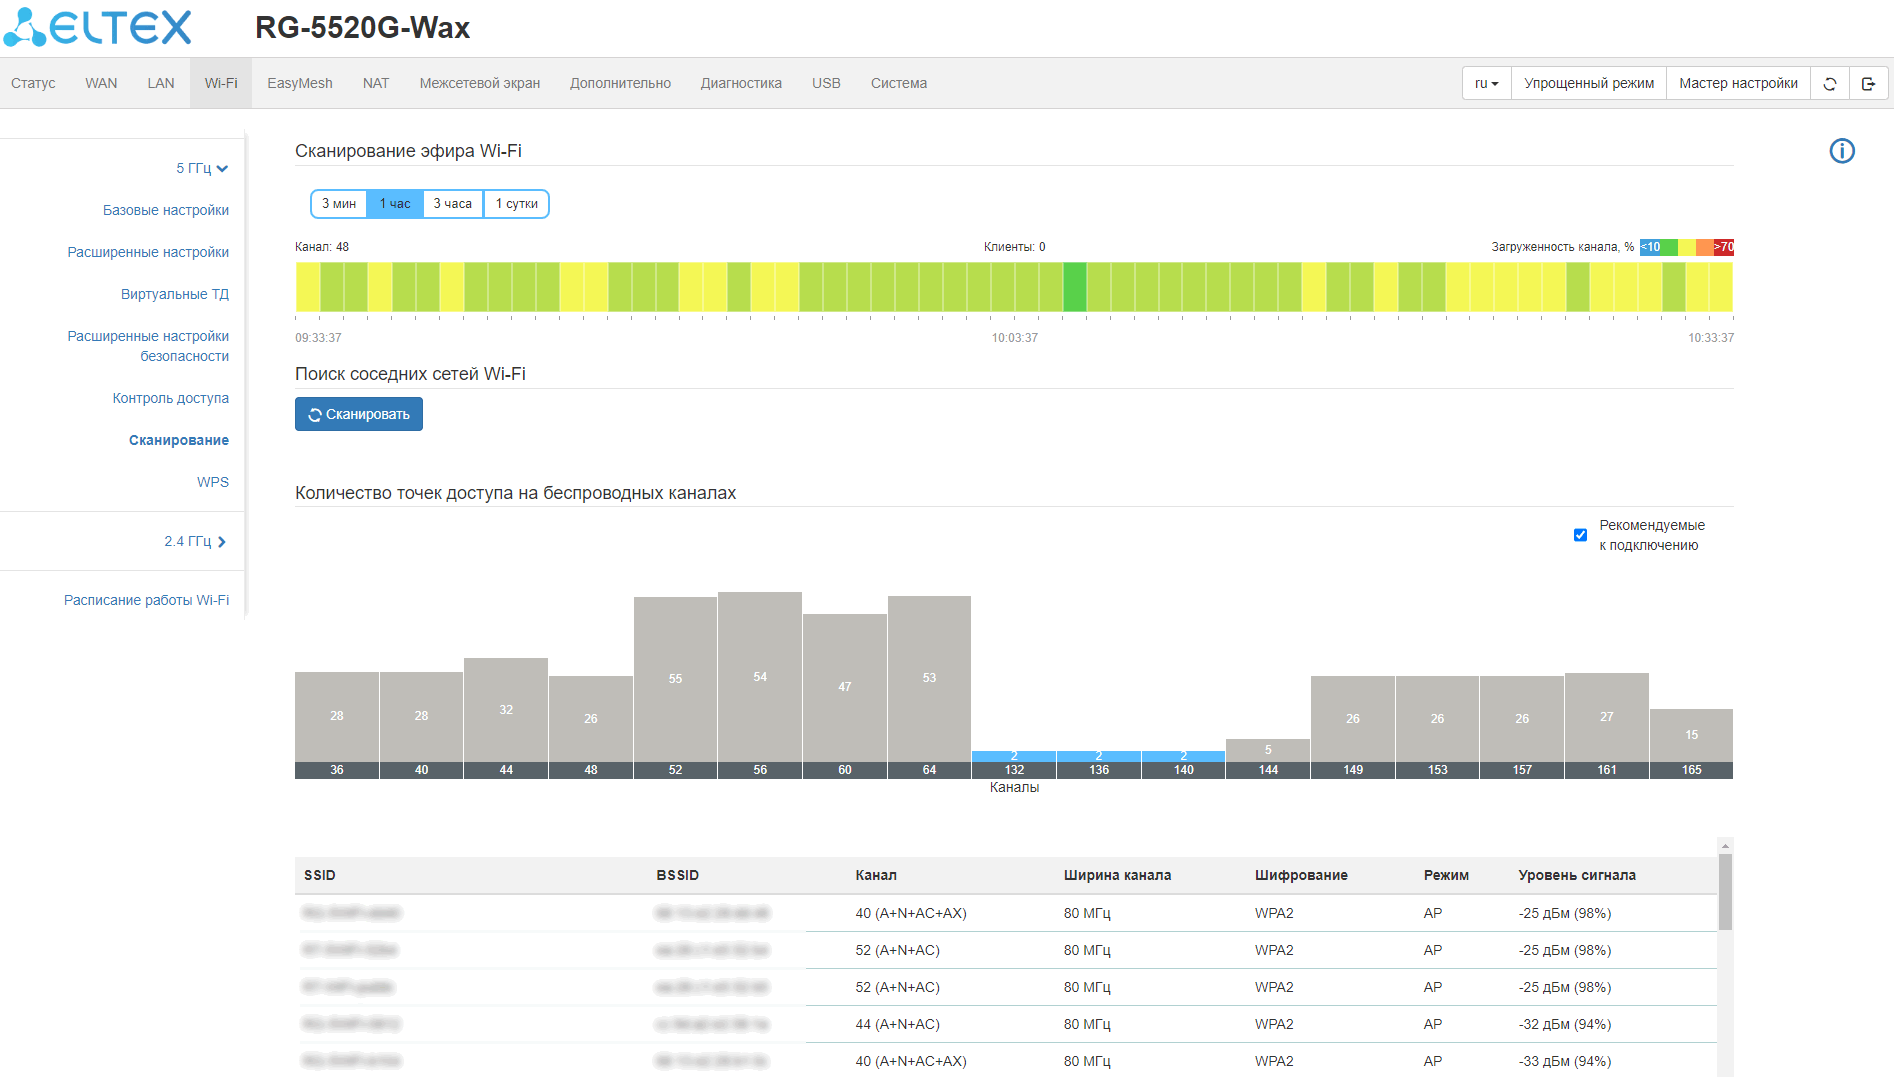Click the networks table scrollbar thumb
Screen dimensions: 1894x1077
point(1725,890)
